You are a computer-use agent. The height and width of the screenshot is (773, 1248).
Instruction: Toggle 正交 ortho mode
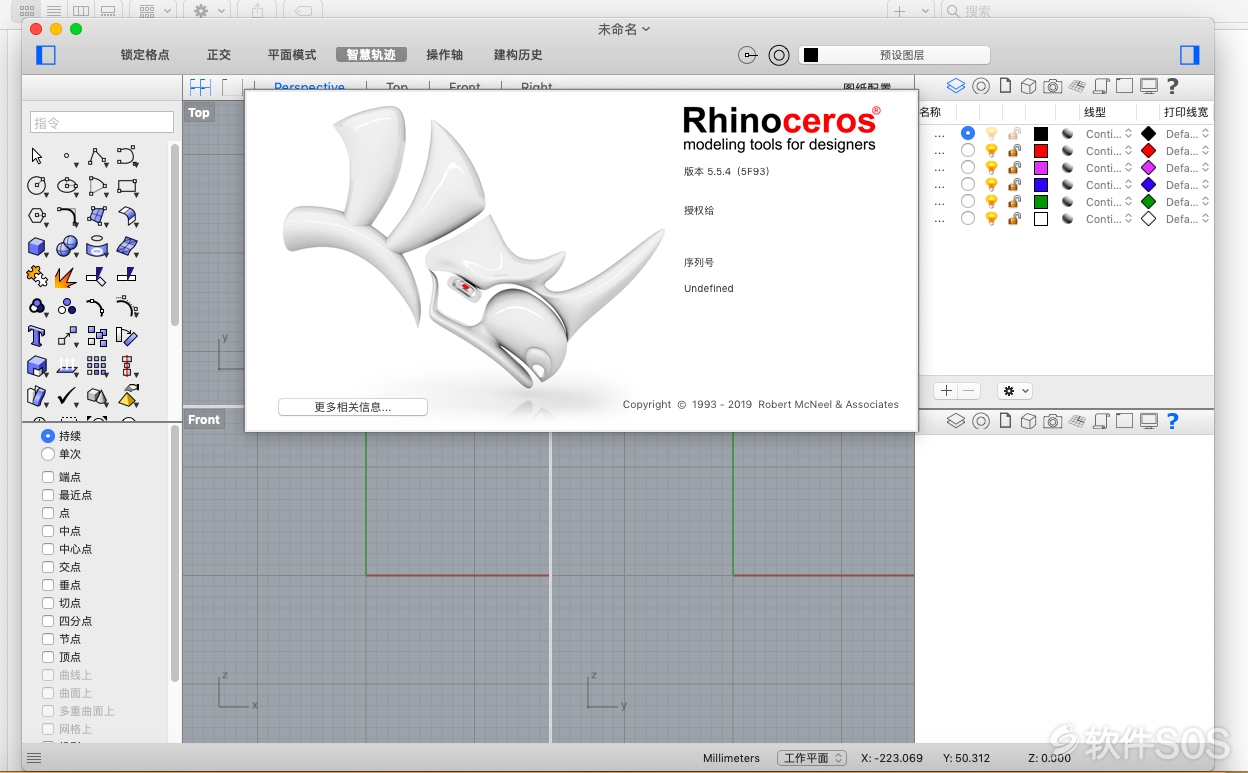pyautogui.click(x=219, y=55)
